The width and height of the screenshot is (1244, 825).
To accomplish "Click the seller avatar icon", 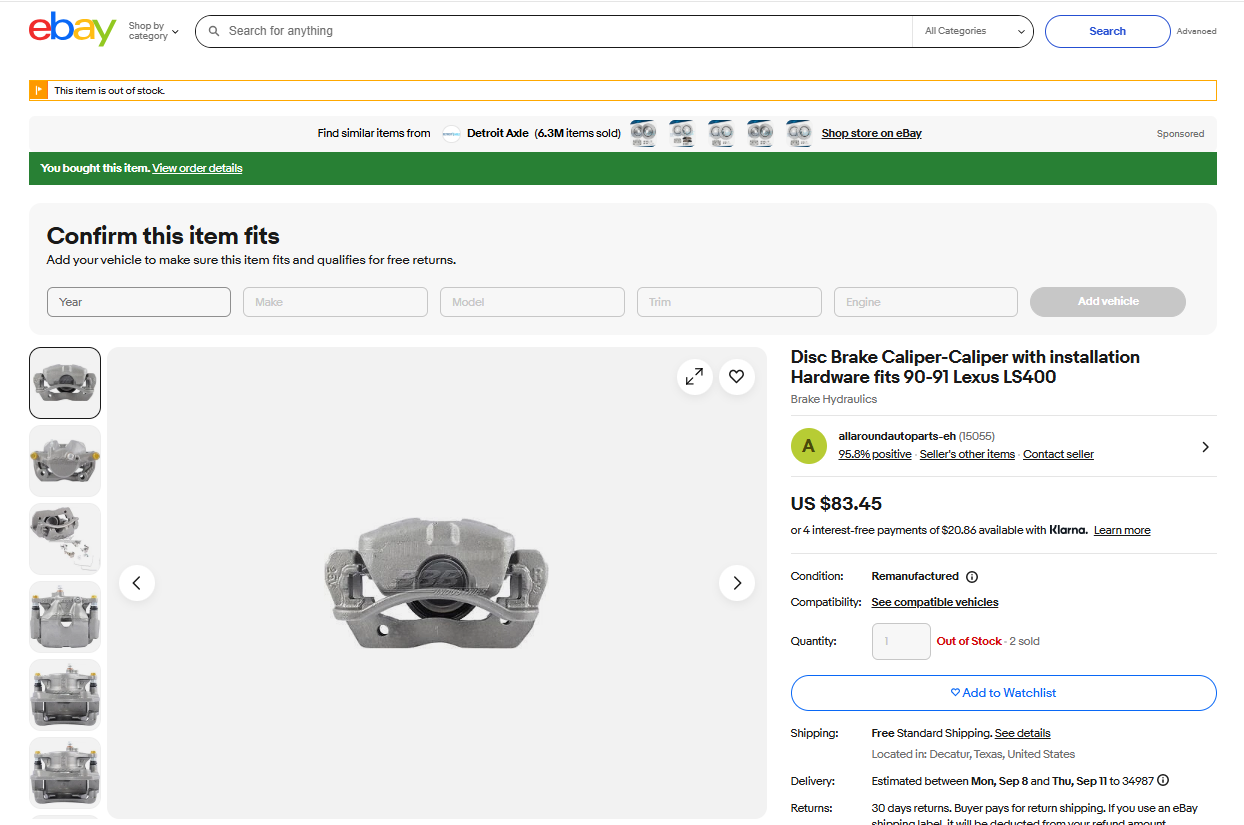I will (x=809, y=446).
